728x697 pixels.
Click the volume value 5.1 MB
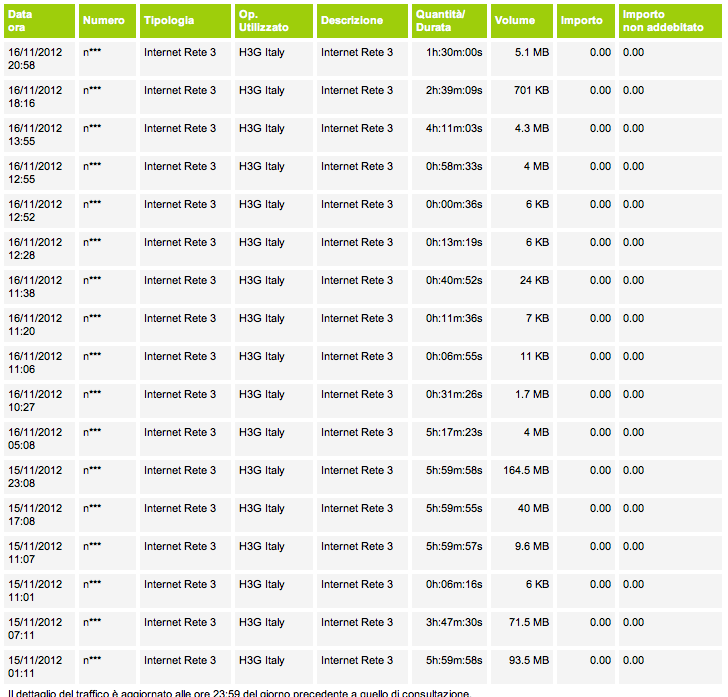(x=532, y=52)
